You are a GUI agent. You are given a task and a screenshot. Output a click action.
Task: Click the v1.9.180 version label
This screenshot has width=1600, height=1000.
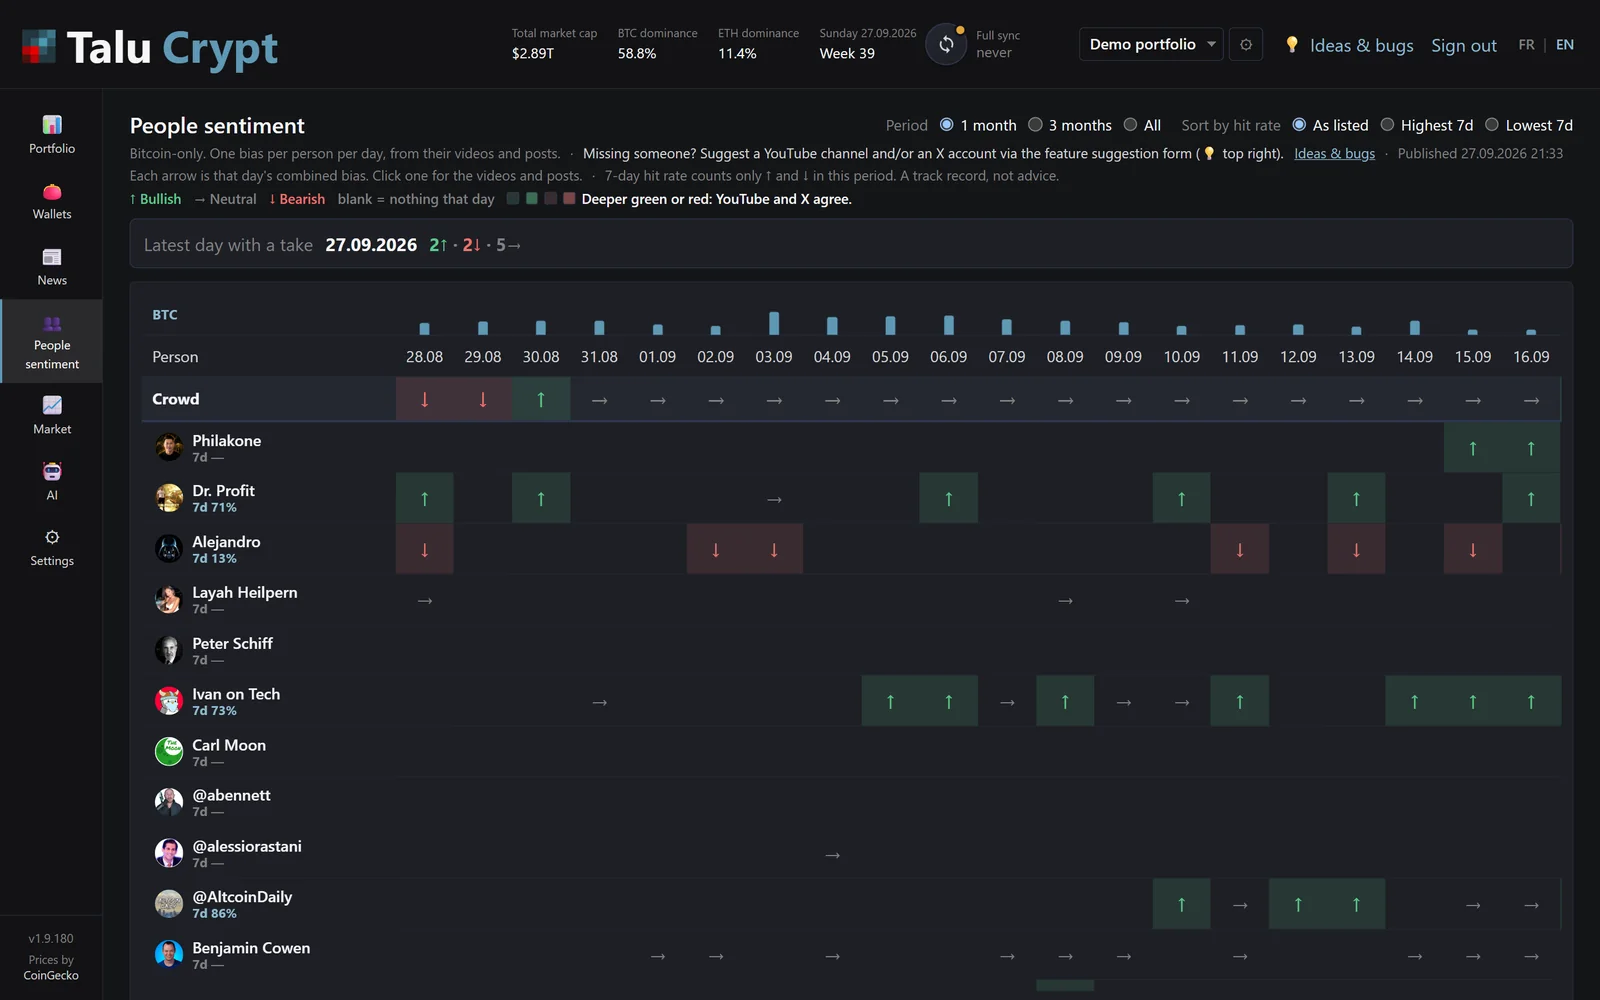51,939
